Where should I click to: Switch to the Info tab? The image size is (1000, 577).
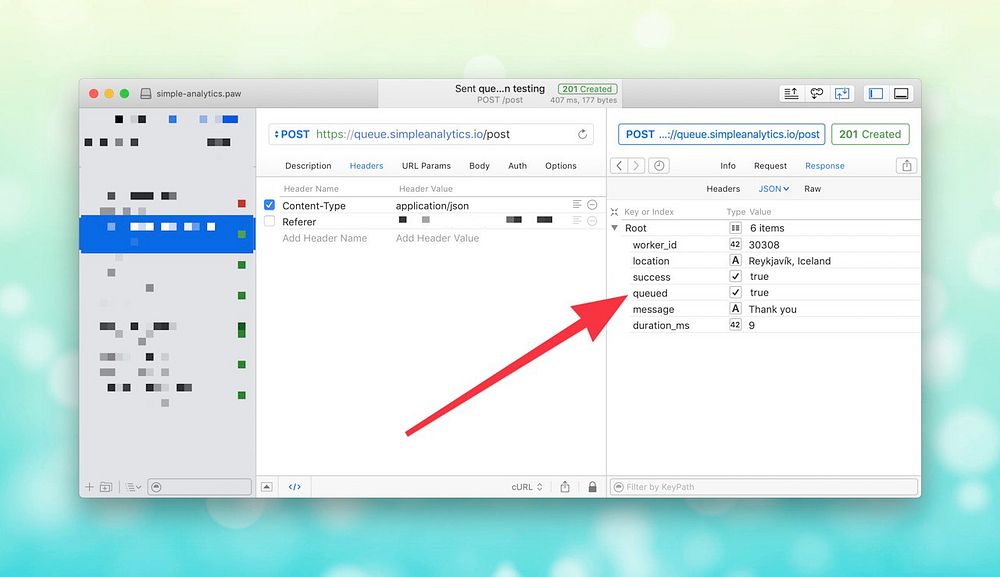(728, 166)
